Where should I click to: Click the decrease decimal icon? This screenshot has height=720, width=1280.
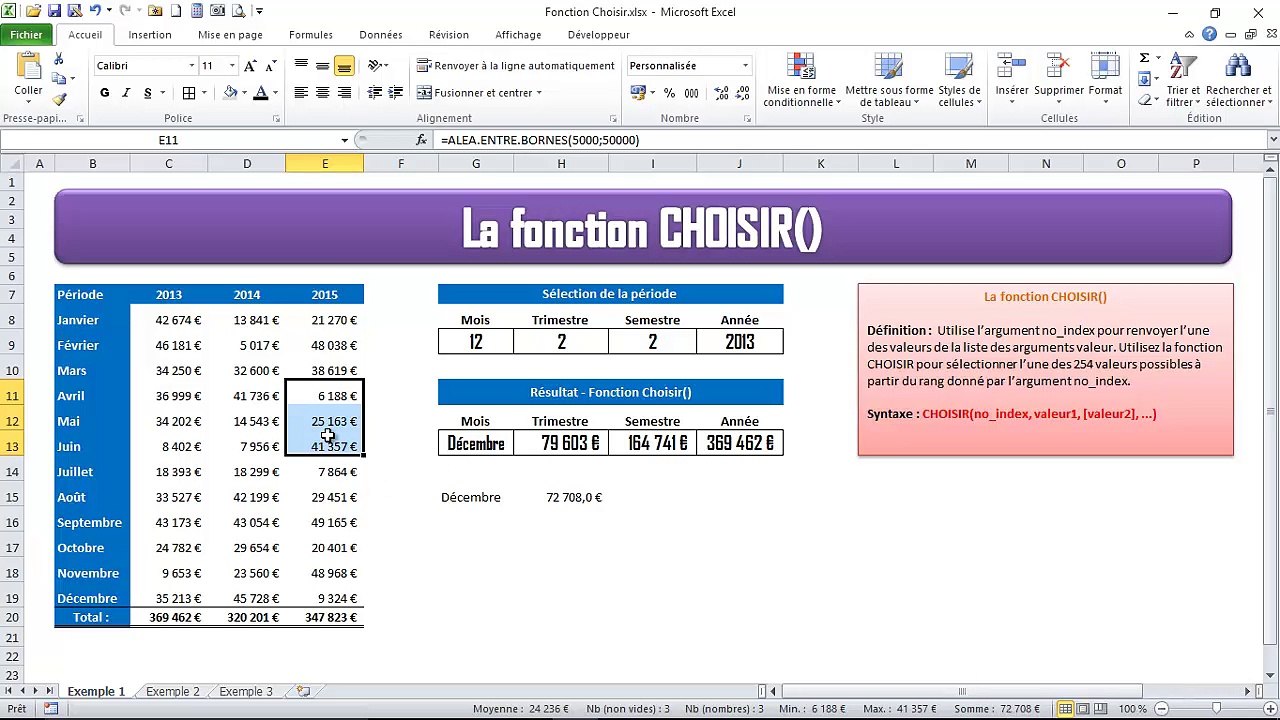(740, 93)
